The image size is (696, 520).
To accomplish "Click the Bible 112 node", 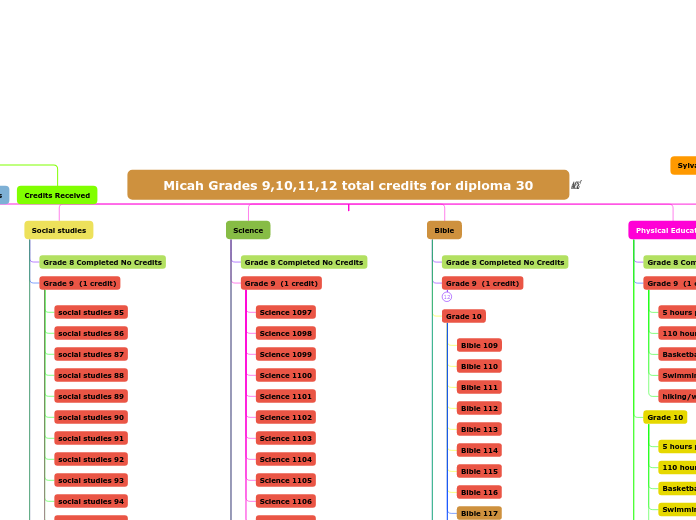I will coord(479,408).
